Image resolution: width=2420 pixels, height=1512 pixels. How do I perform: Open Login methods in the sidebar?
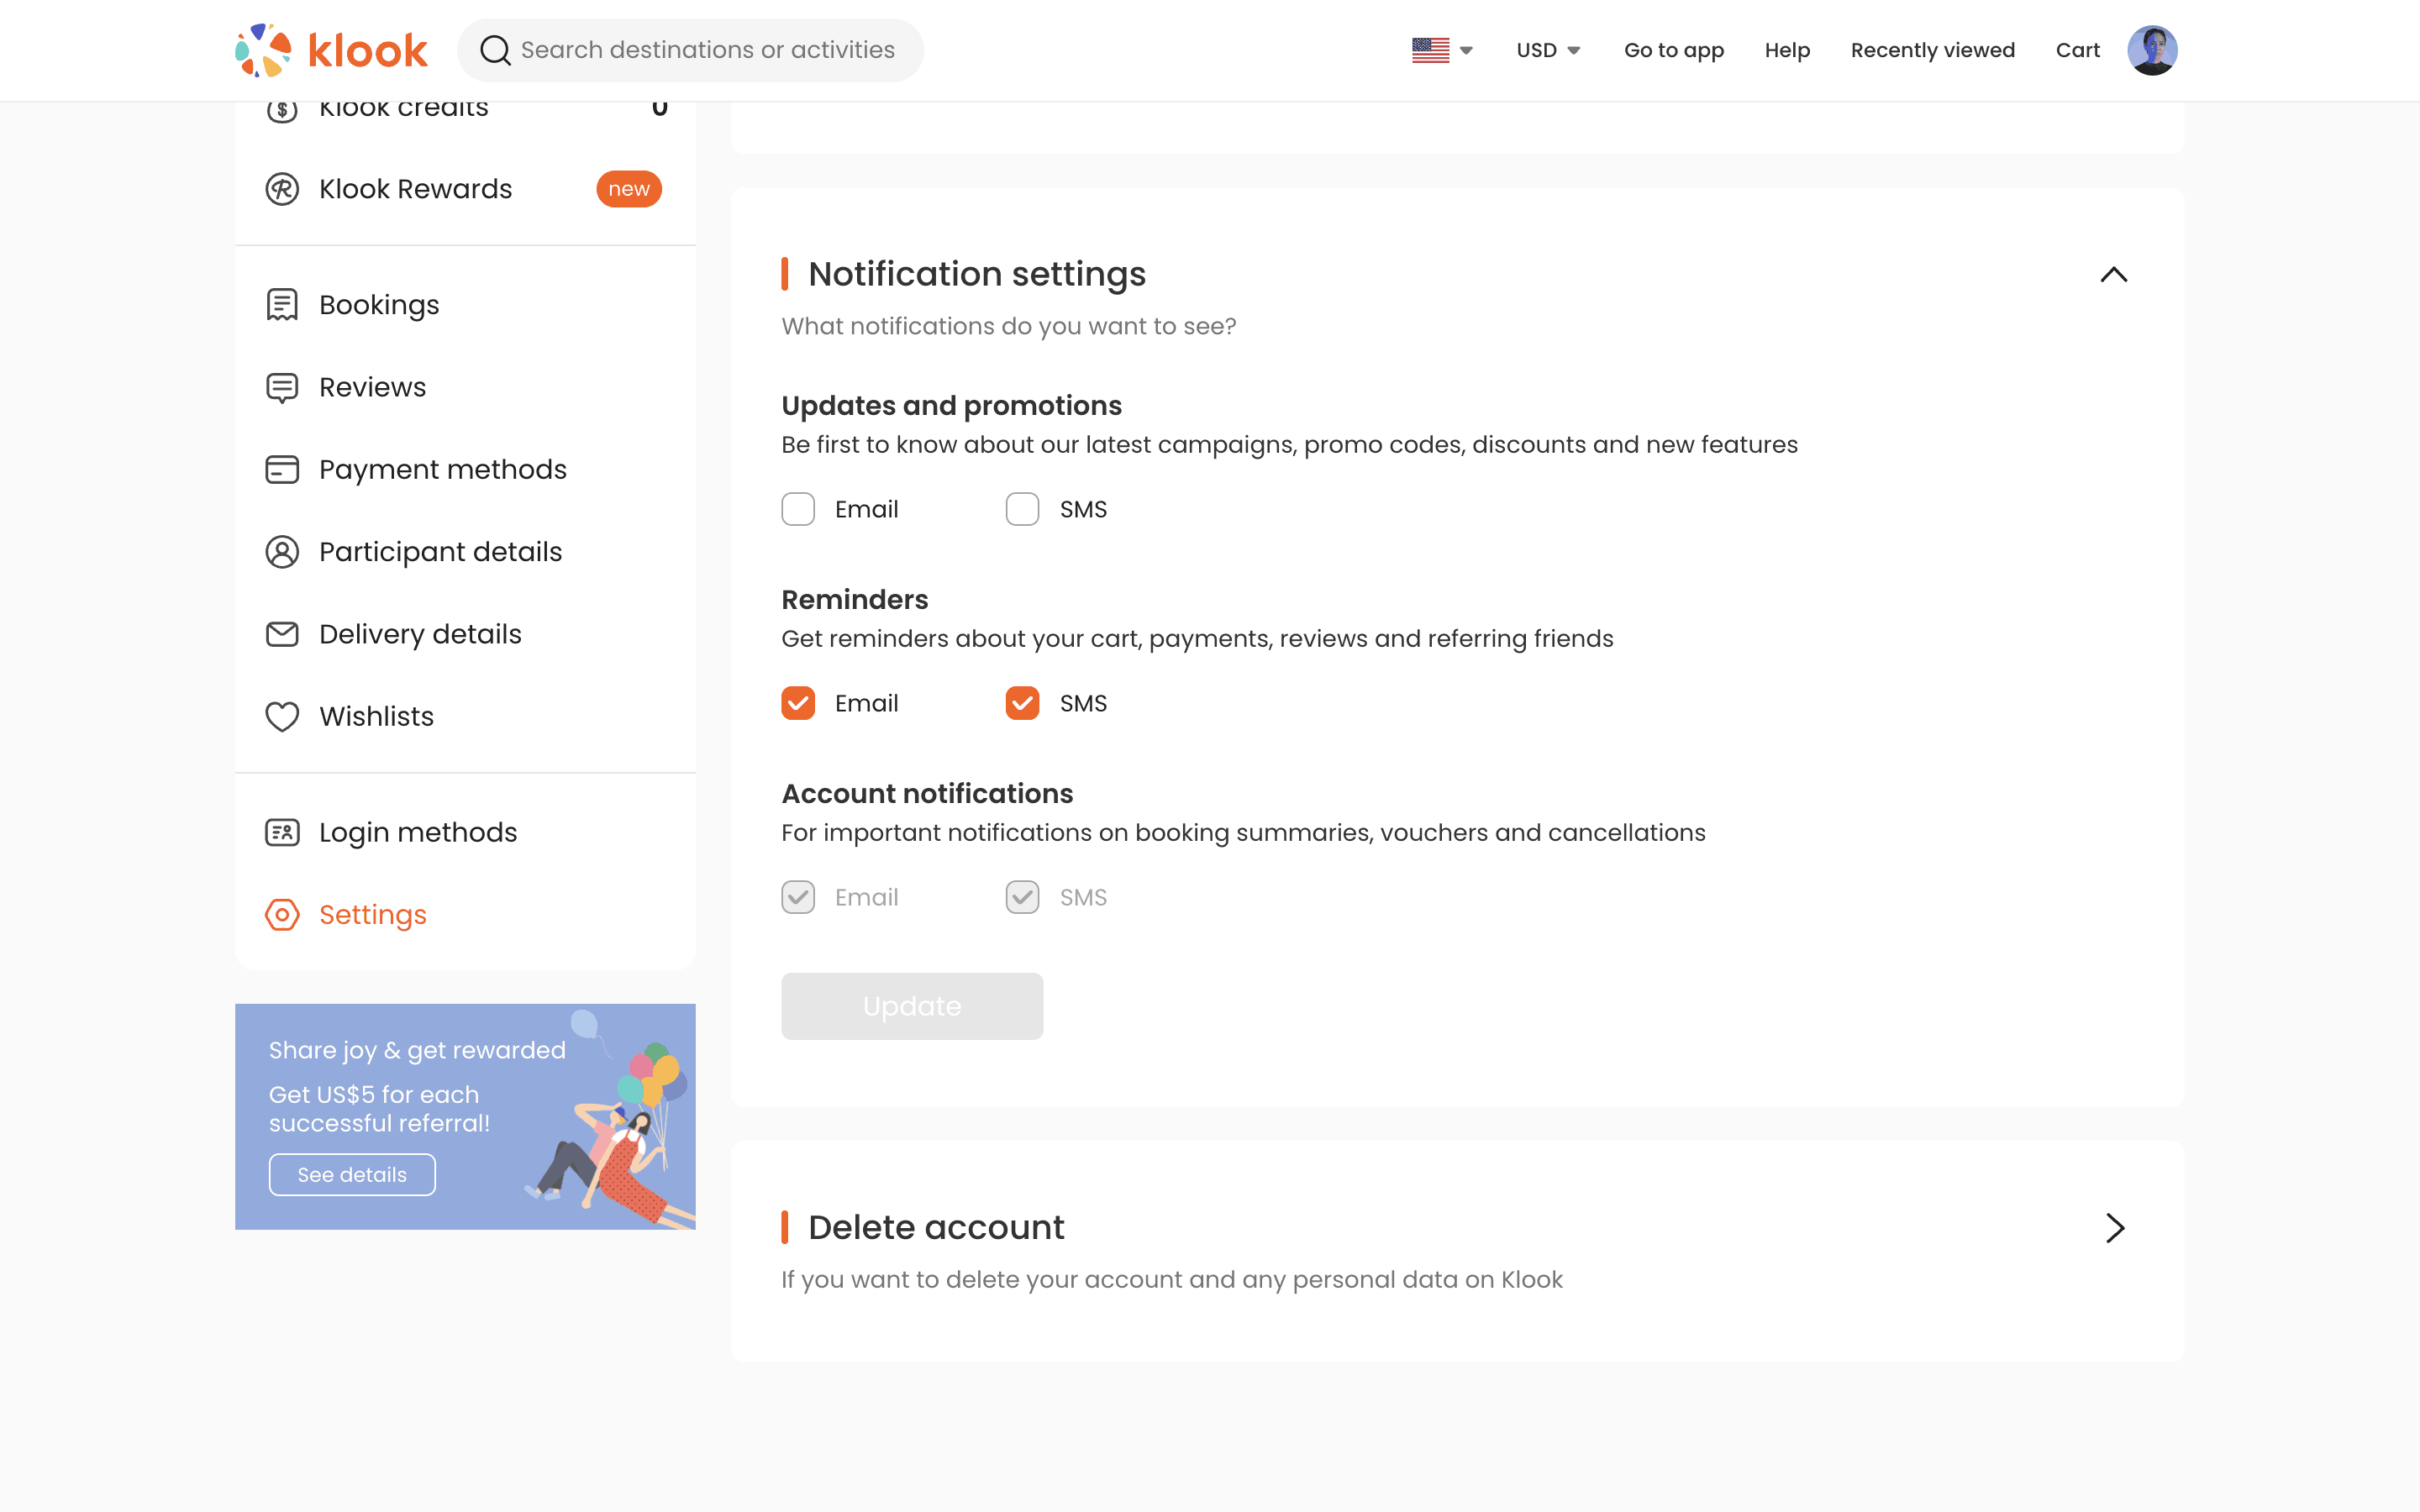pyautogui.click(x=417, y=832)
